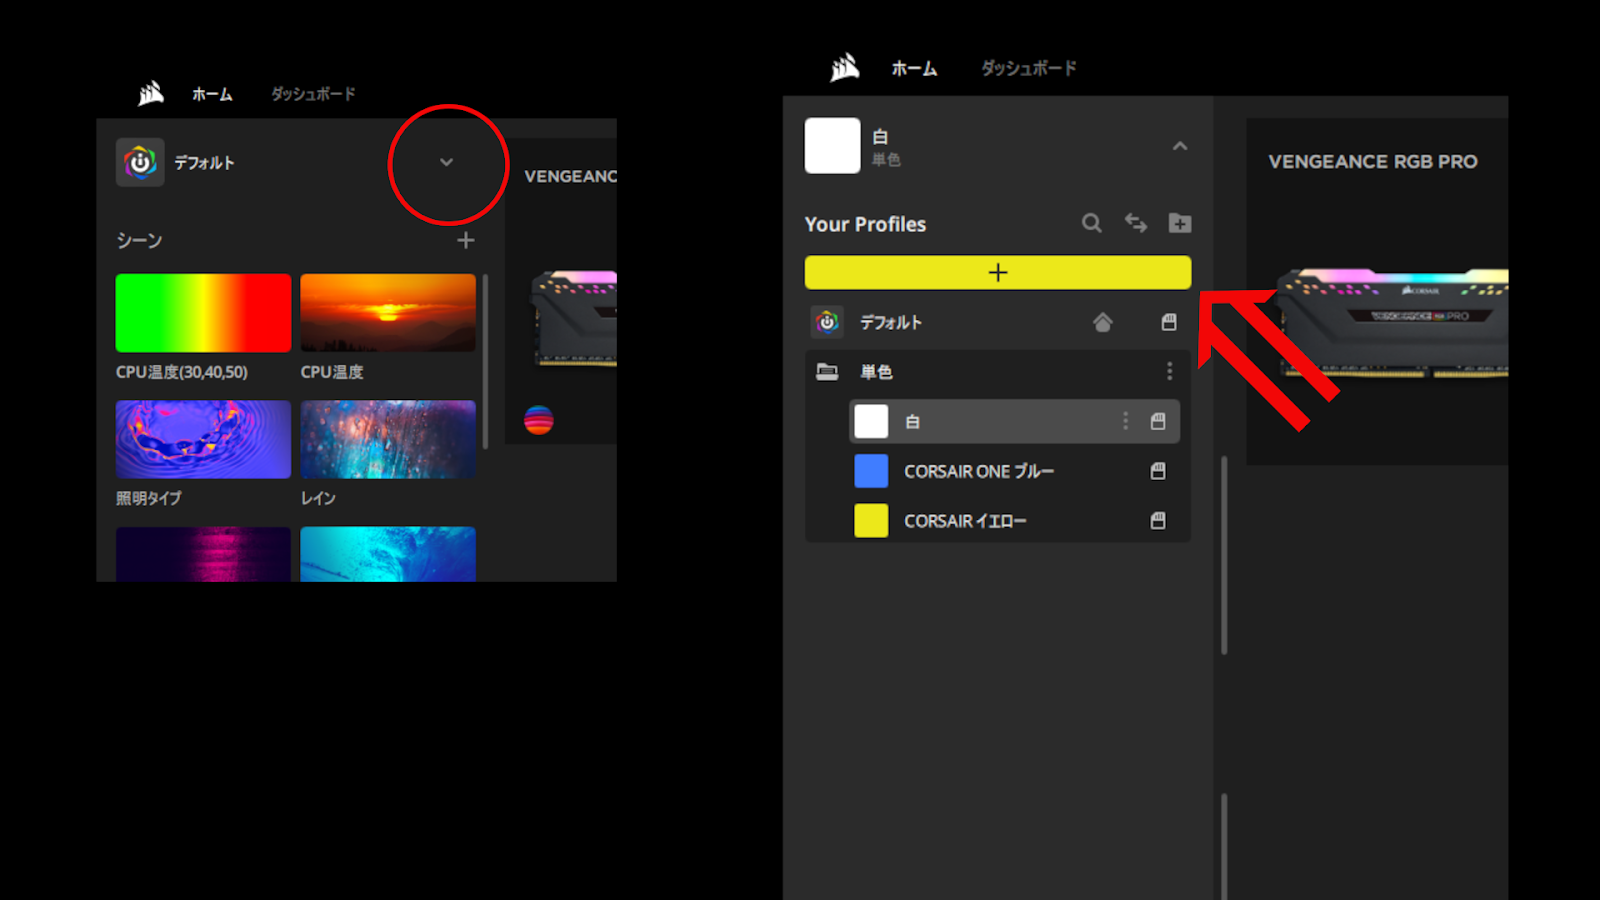Click the デフォルト profile icon in left header
The image size is (1600, 900).
[140, 162]
